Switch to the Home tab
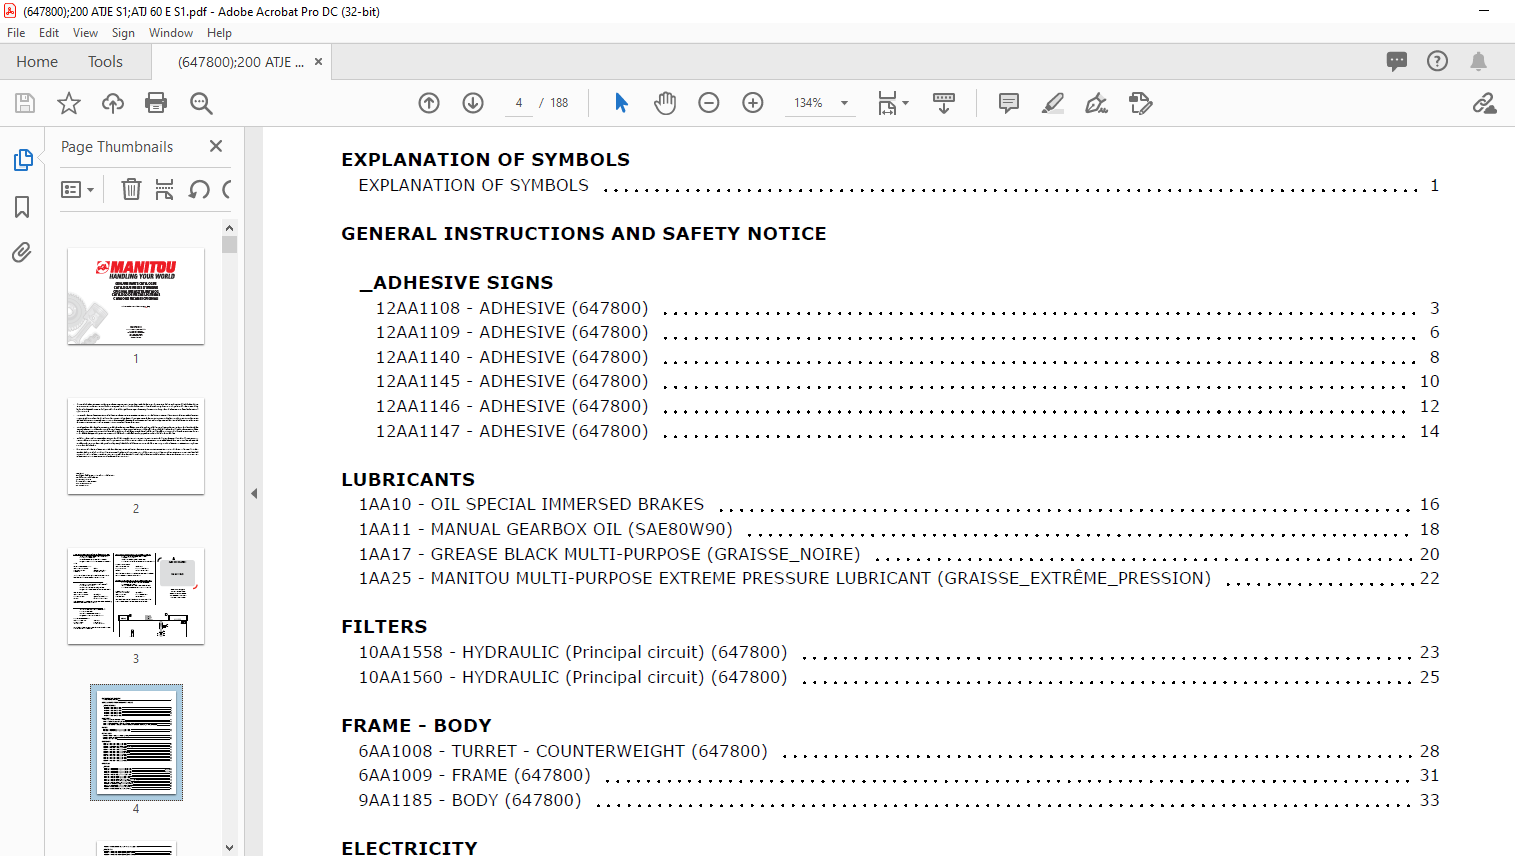 point(37,62)
